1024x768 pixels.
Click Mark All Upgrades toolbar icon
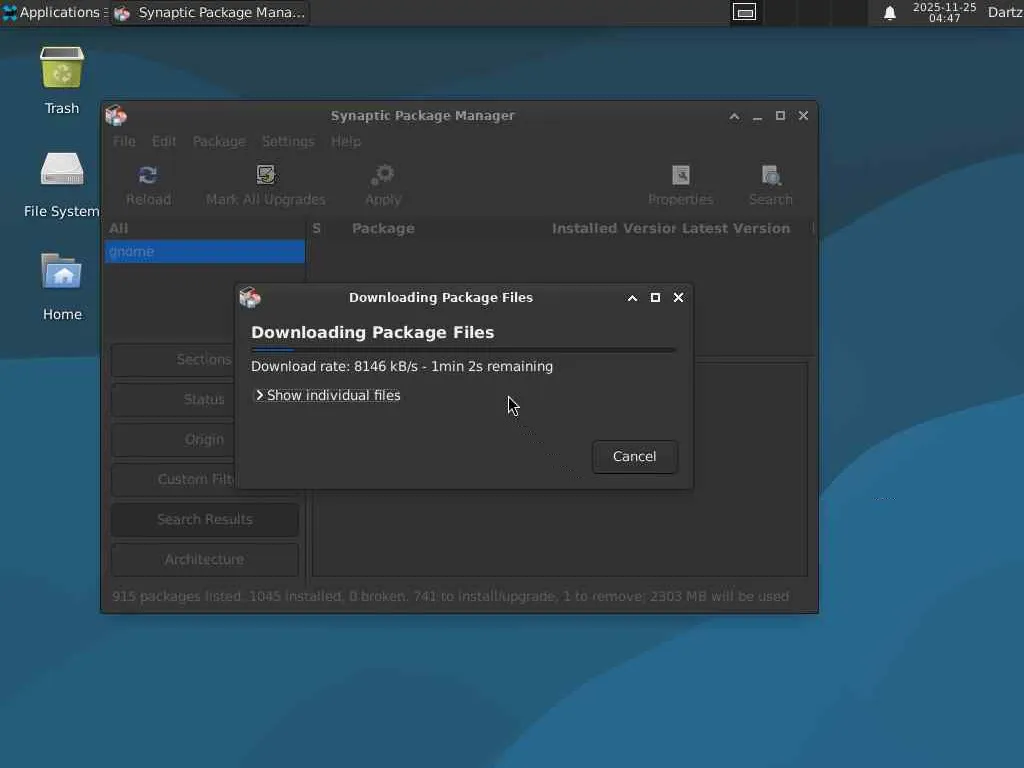265,174
